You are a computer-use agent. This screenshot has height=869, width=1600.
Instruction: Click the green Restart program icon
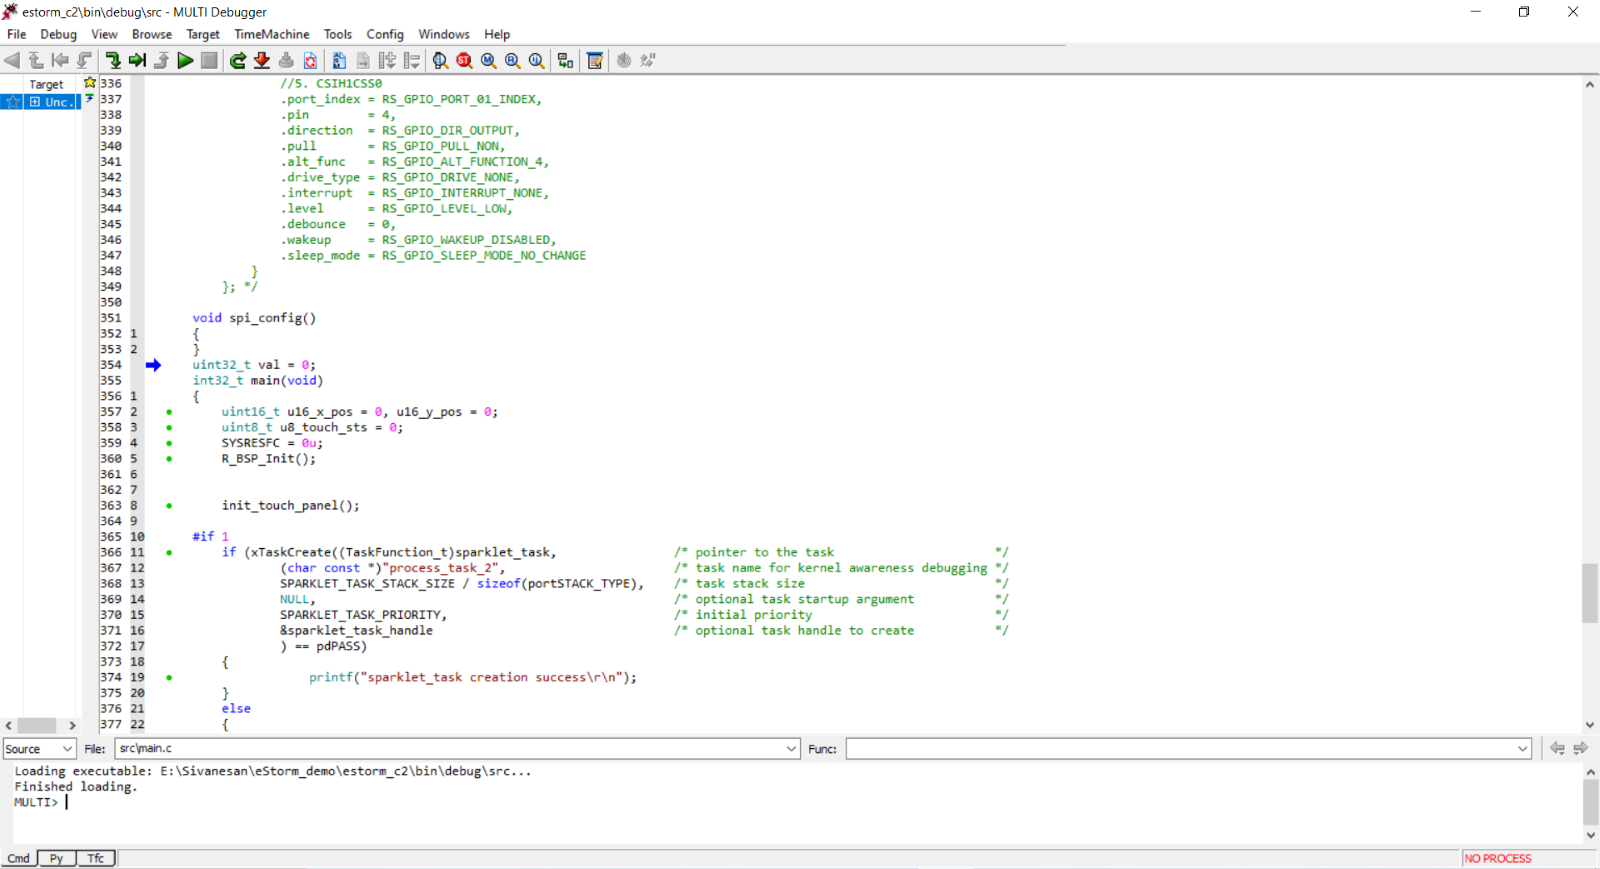(x=238, y=60)
